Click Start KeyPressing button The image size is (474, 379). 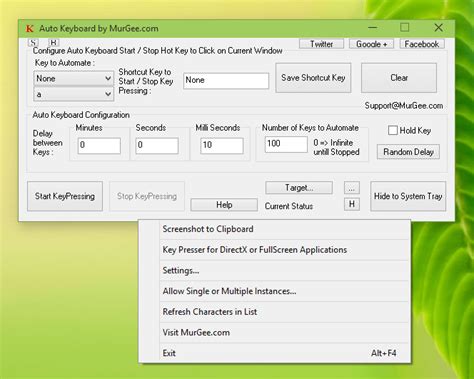pyautogui.click(x=65, y=196)
